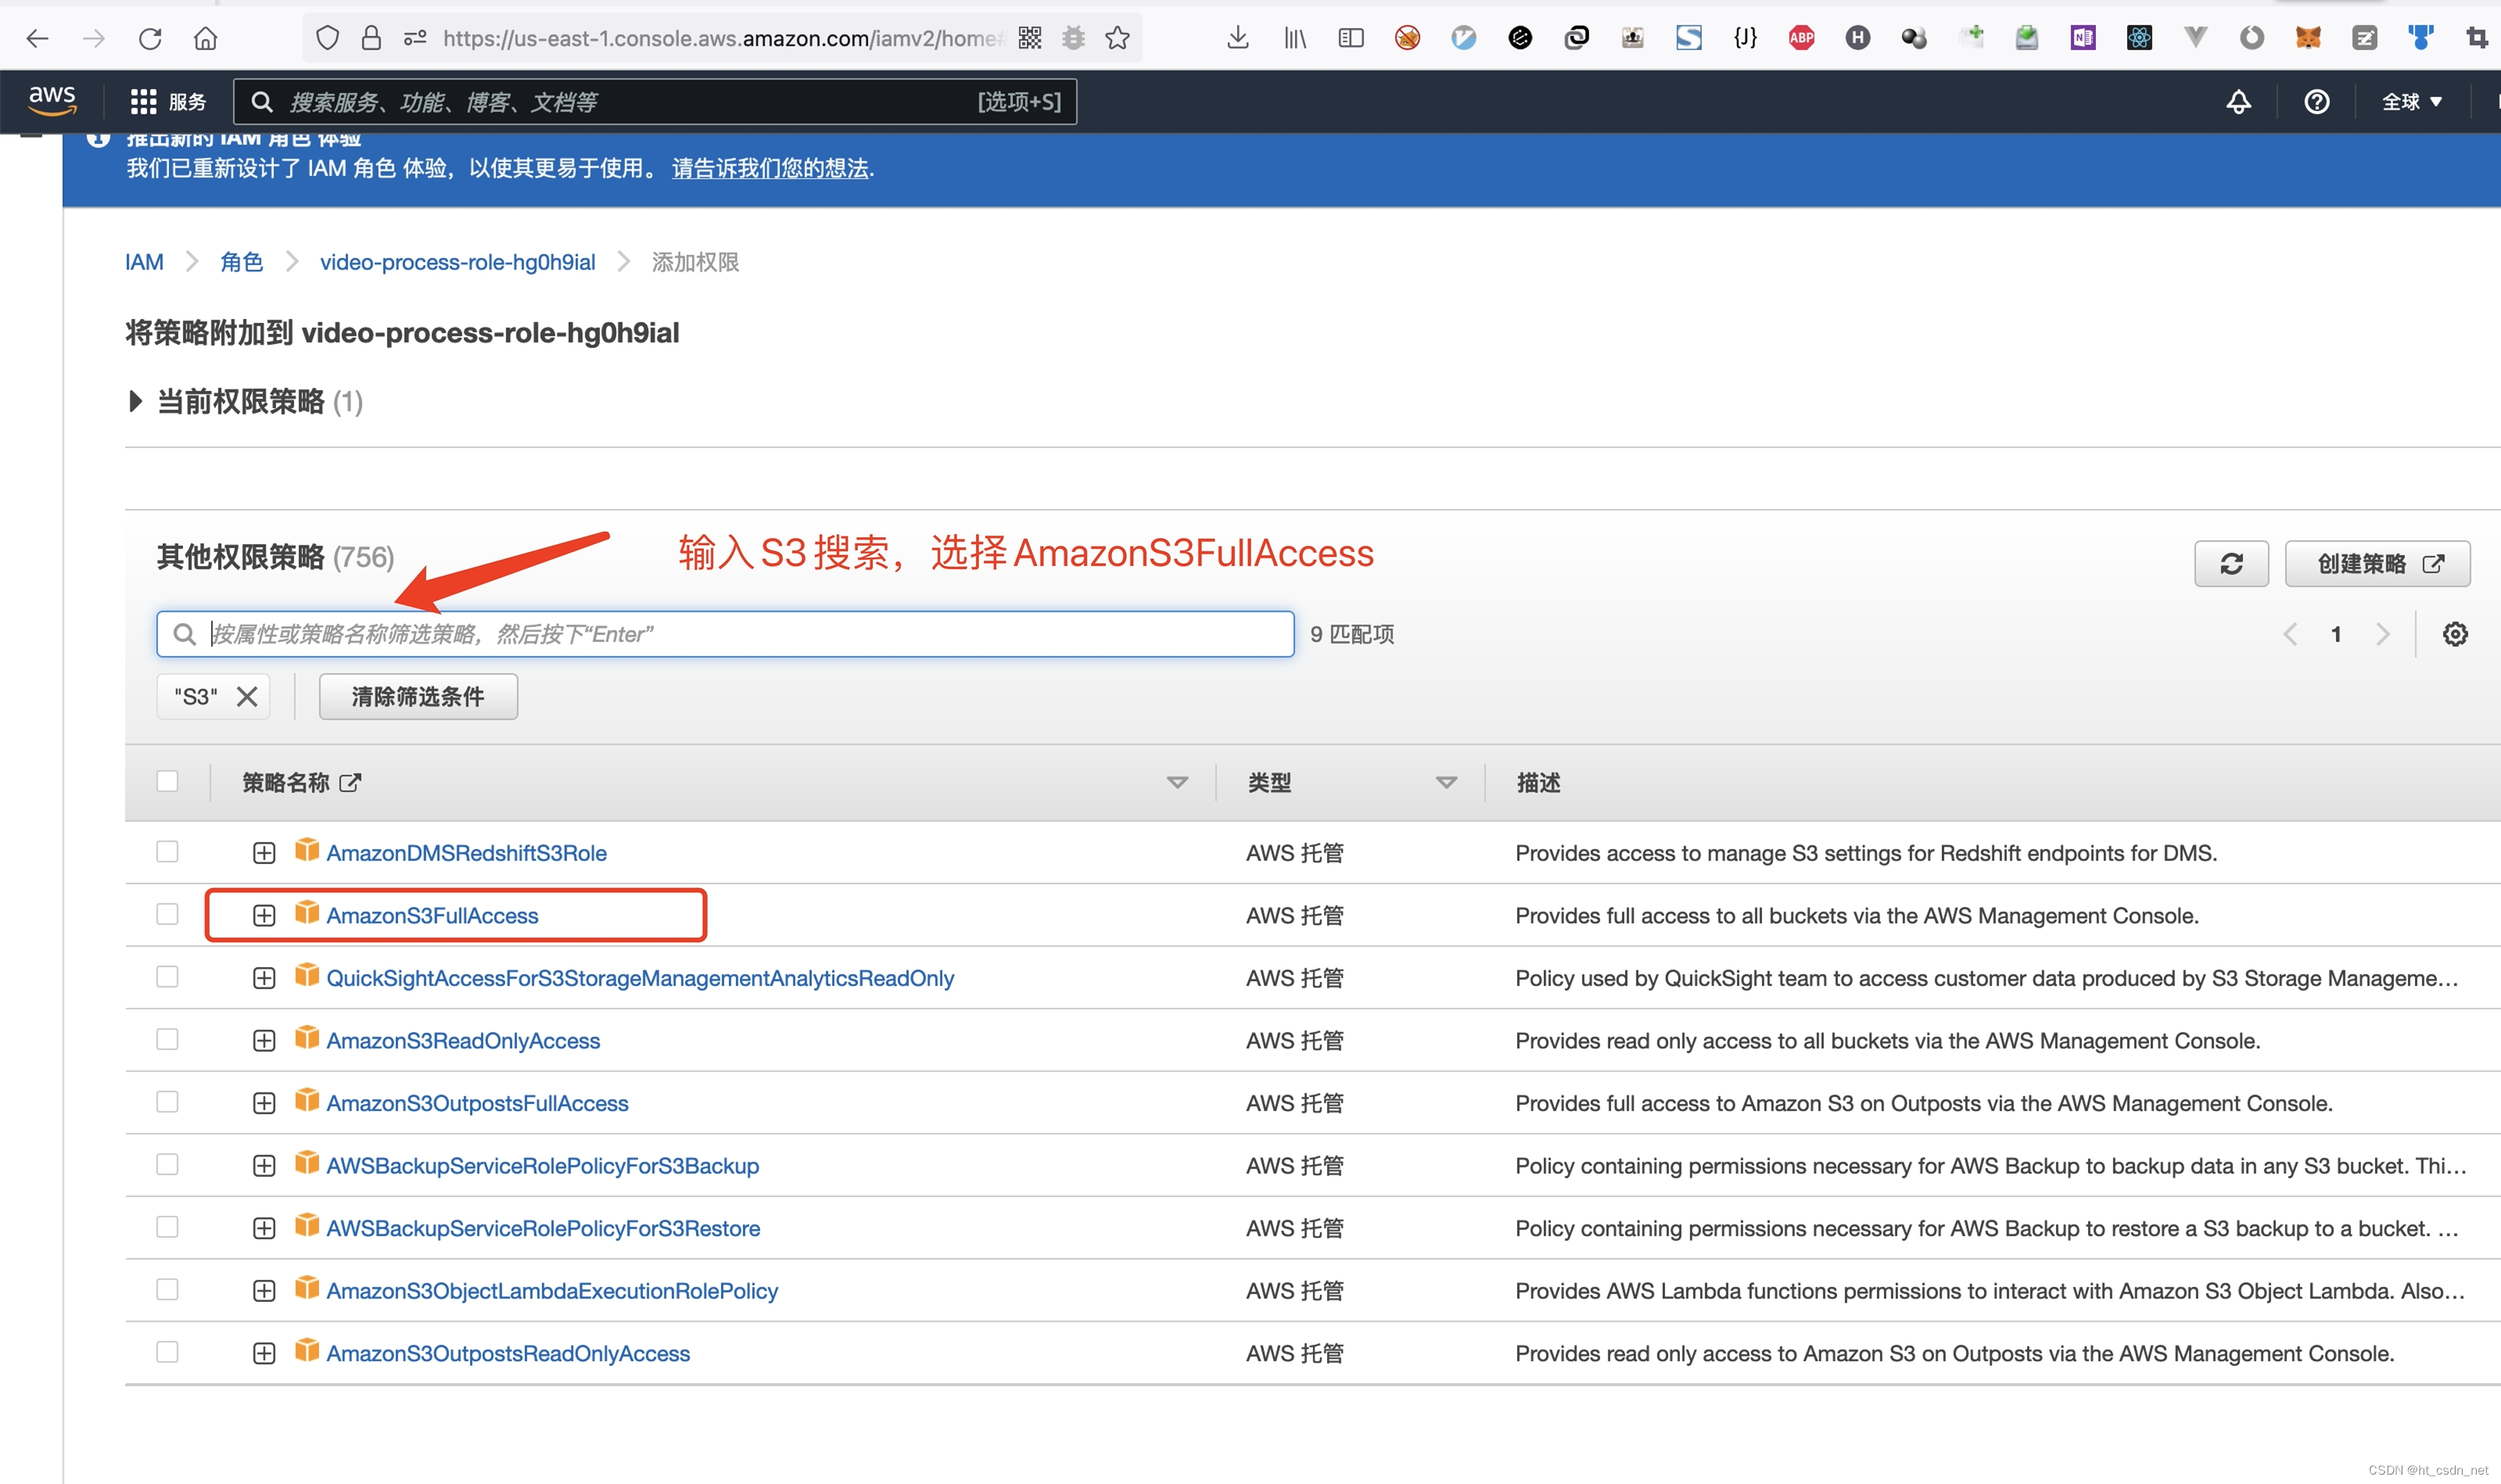Open the browser downloads icon
The height and width of the screenshot is (1484, 2501).
1238,38
